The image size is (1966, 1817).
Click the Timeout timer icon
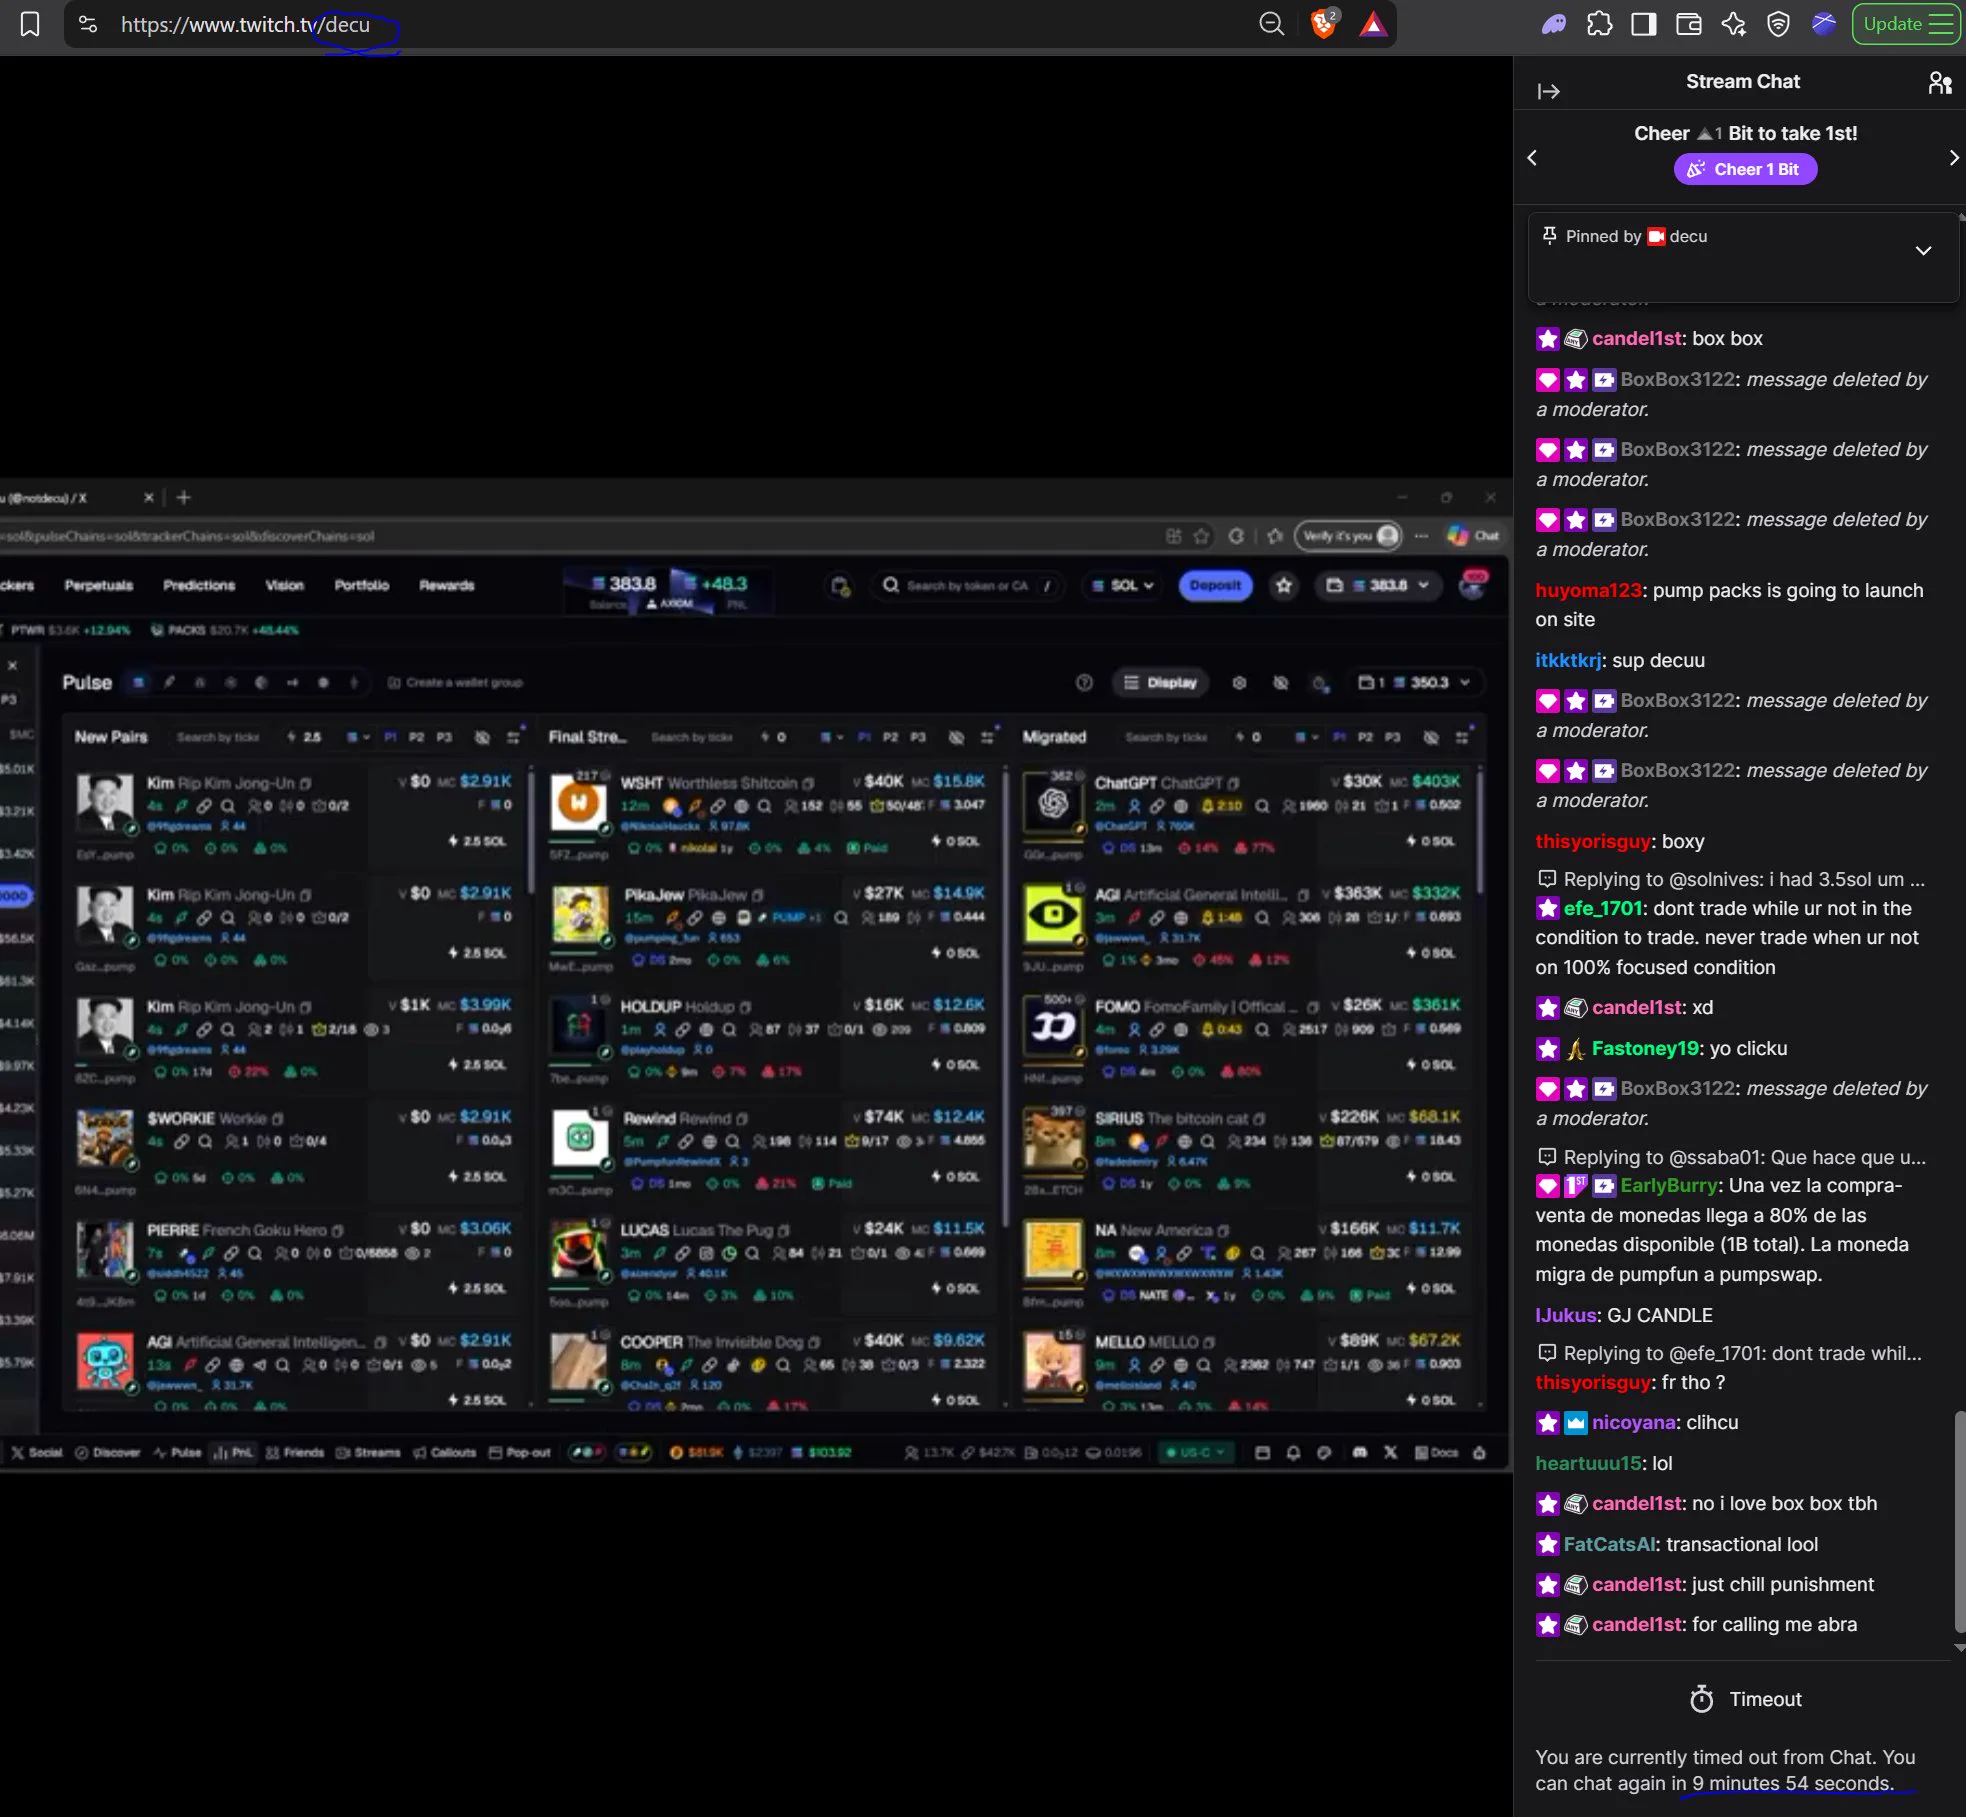point(1701,1699)
